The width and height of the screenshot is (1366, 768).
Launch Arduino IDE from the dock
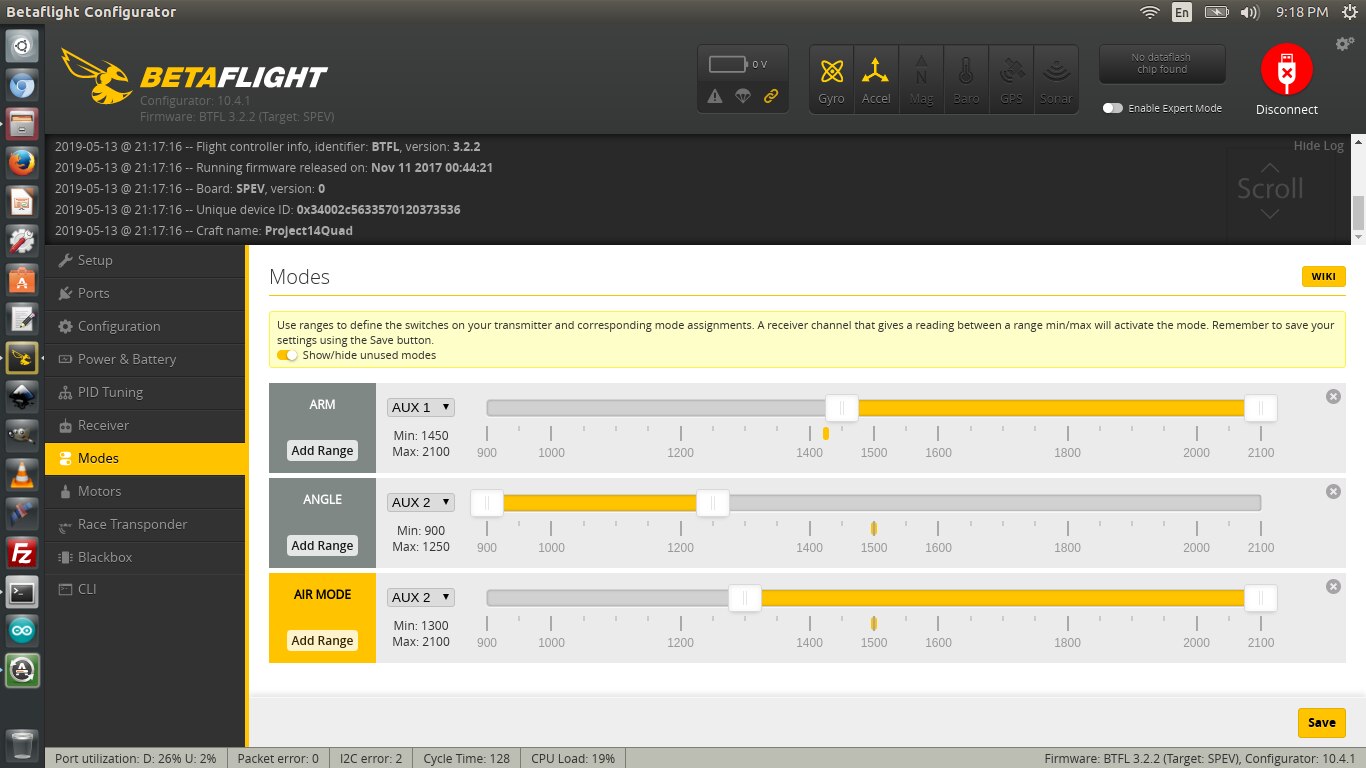[22, 630]
